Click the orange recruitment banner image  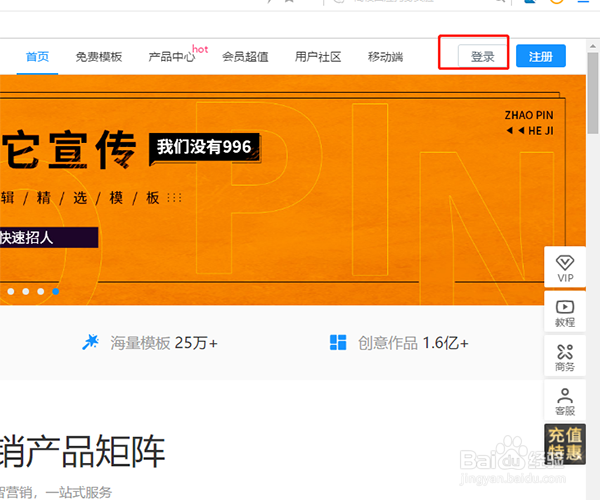click(x=293, y=190)
